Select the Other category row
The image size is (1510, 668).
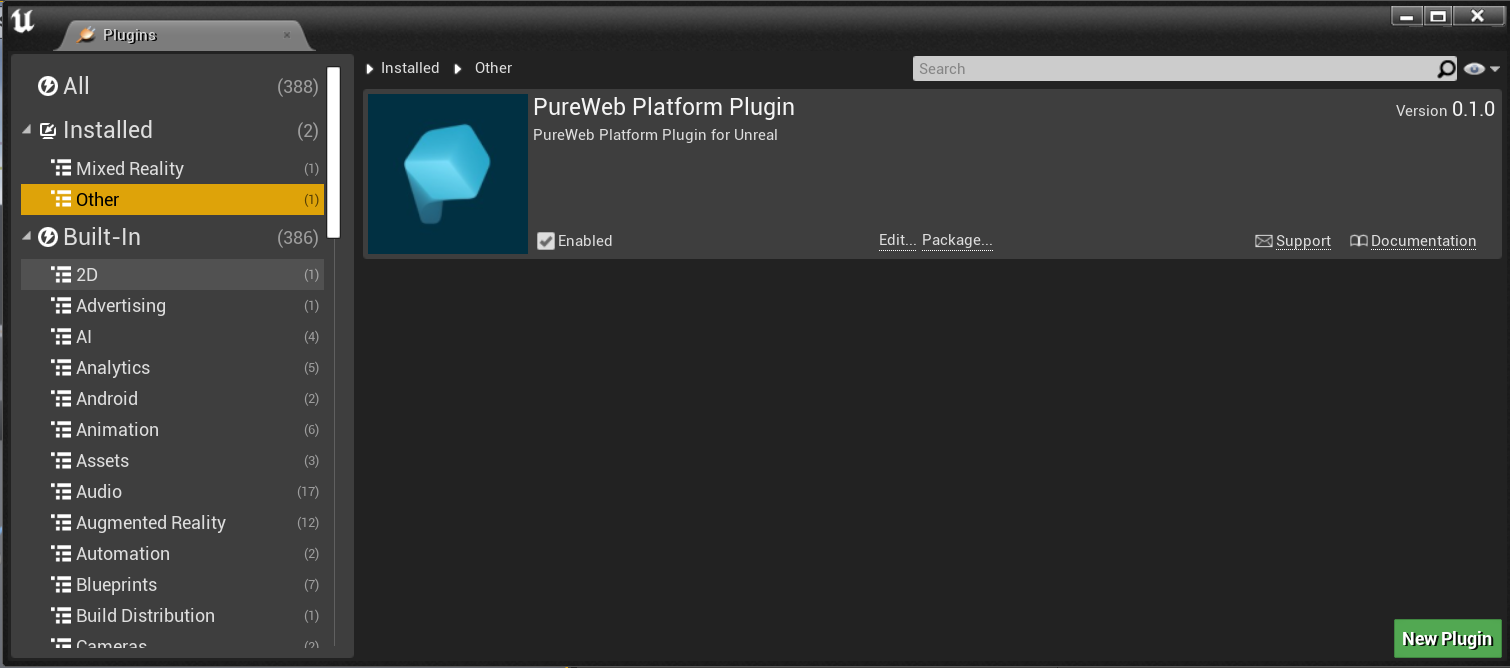coord(172,199)
